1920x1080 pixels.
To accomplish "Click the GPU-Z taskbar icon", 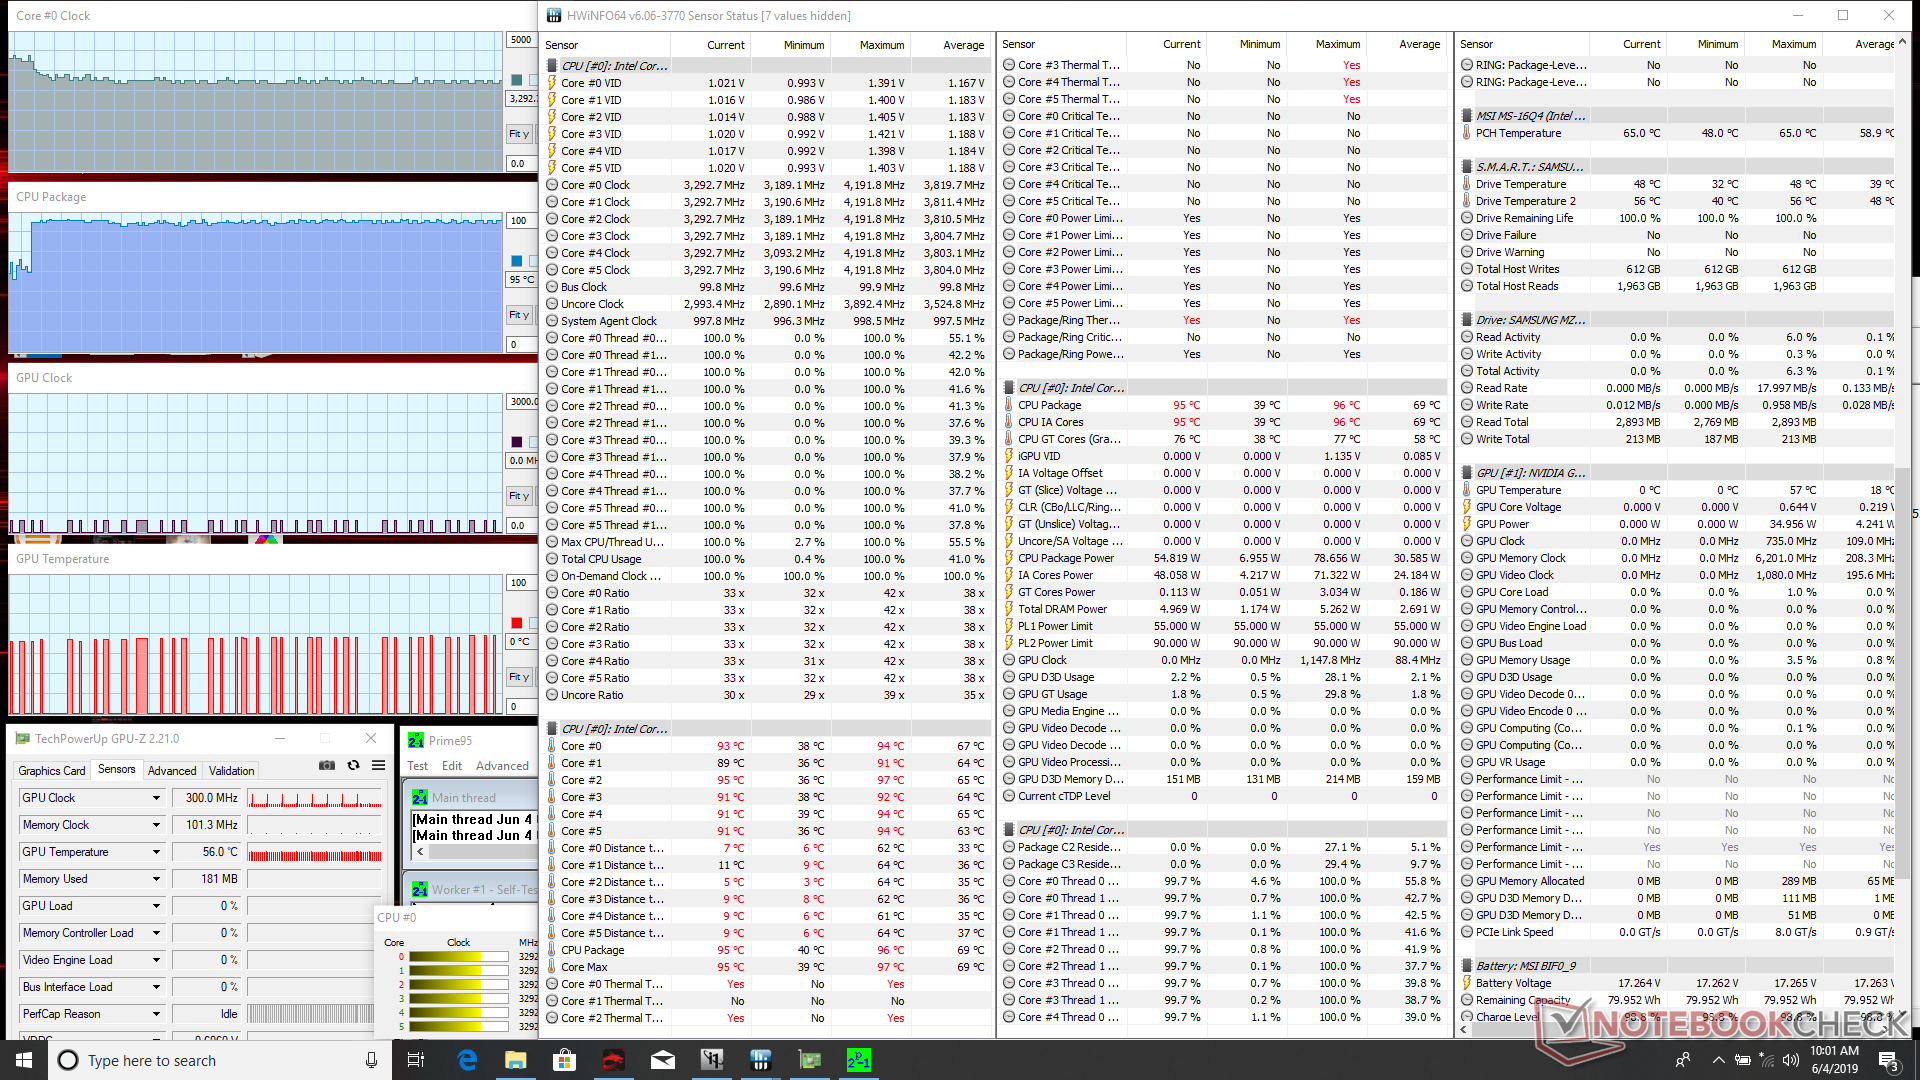I will pyautogui.click(x=809, y=1060).
